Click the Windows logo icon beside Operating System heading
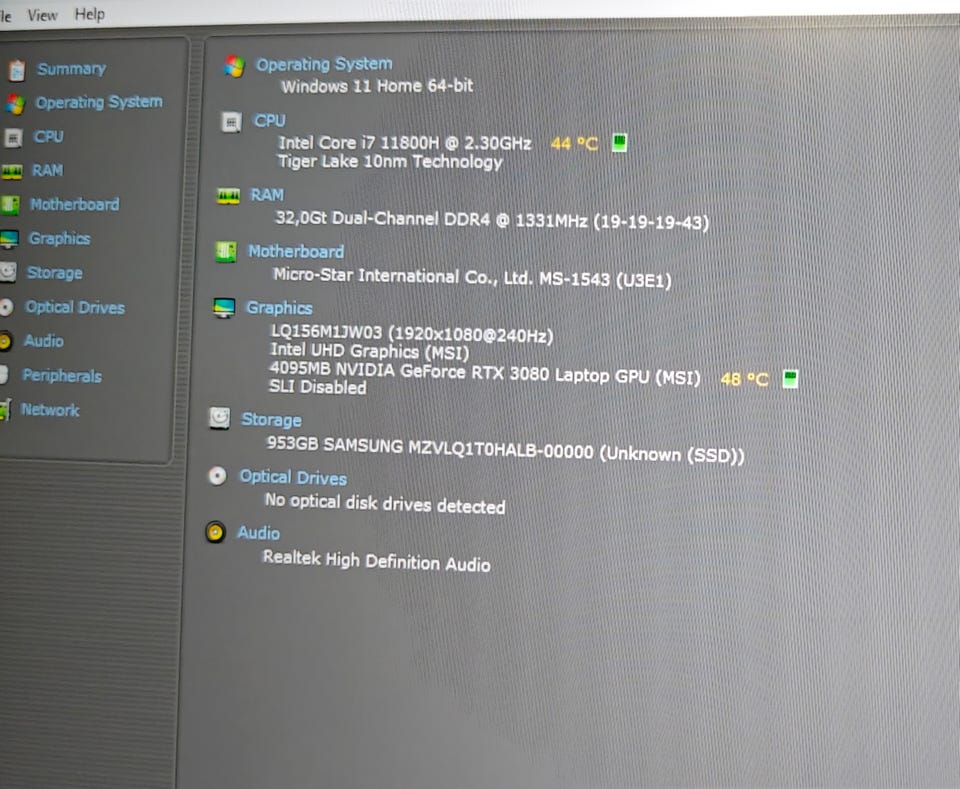The width and height of the screenshot is (960, 789). (234, 66)
